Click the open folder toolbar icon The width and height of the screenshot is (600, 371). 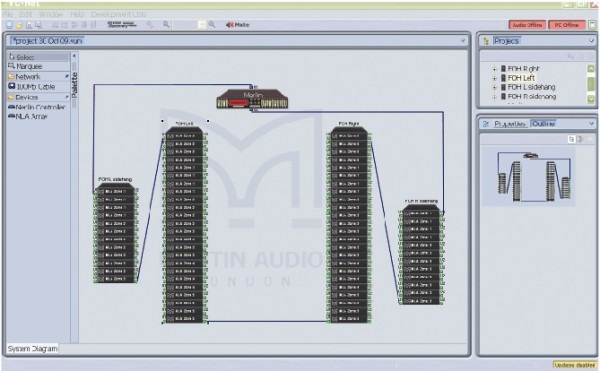19,25
